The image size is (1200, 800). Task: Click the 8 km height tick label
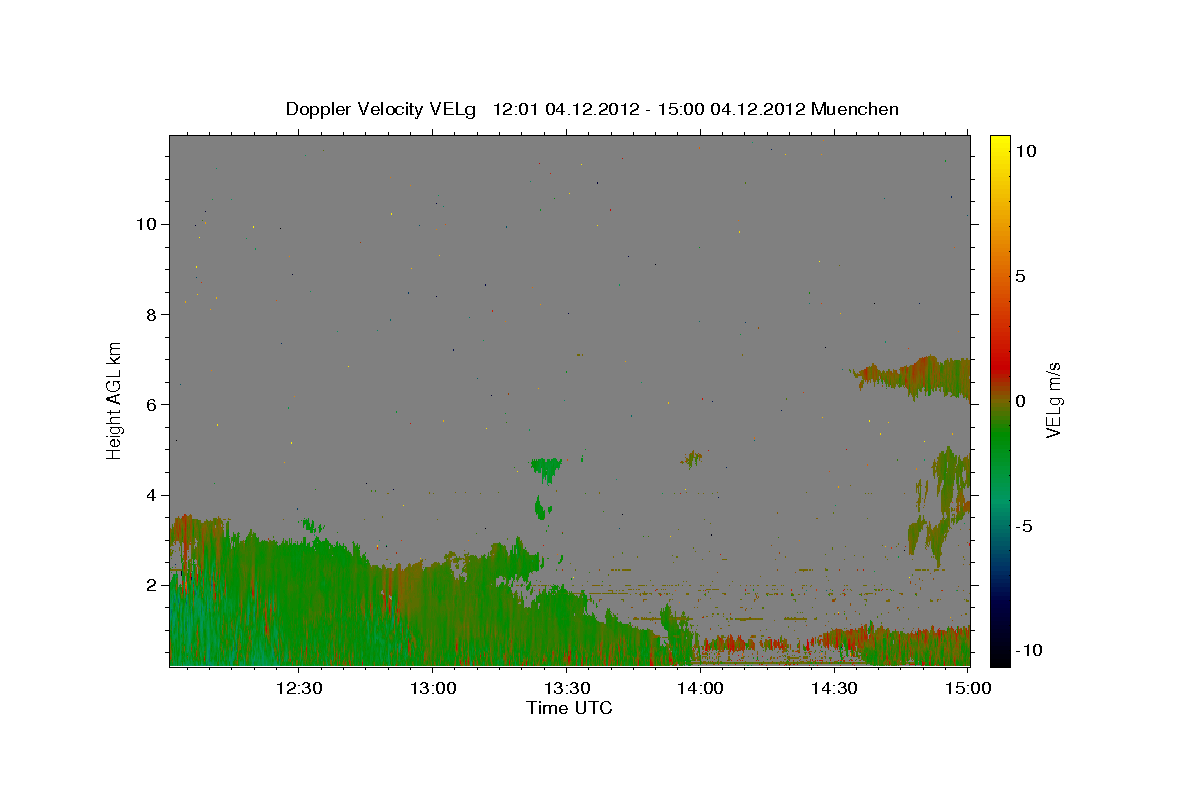click(150, 314)
